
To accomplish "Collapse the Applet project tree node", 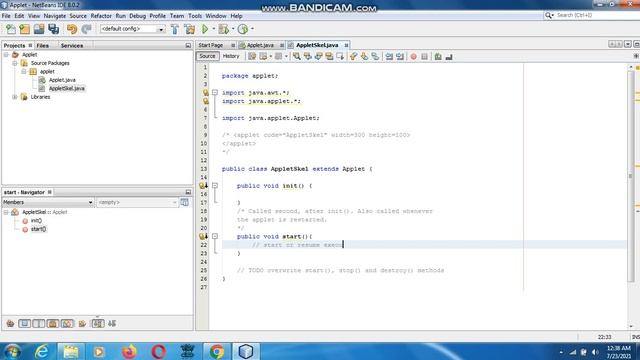I will 6,55.
